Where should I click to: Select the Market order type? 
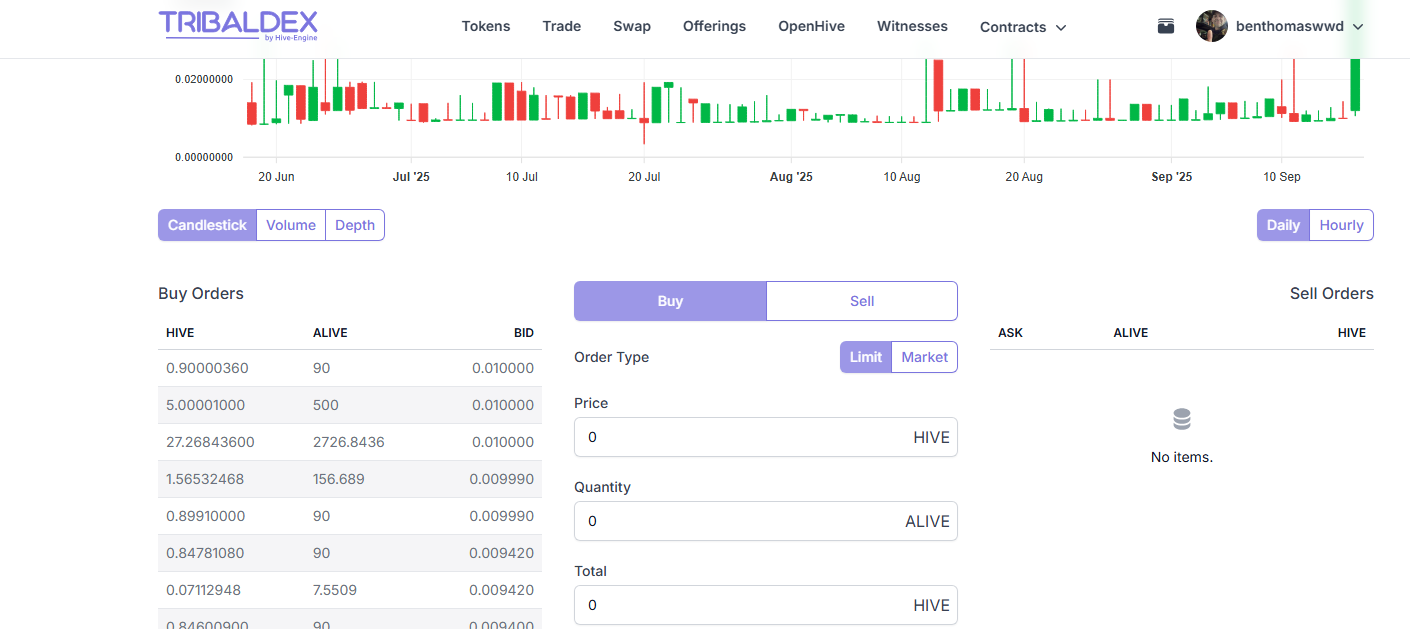(x=924, y=357)
